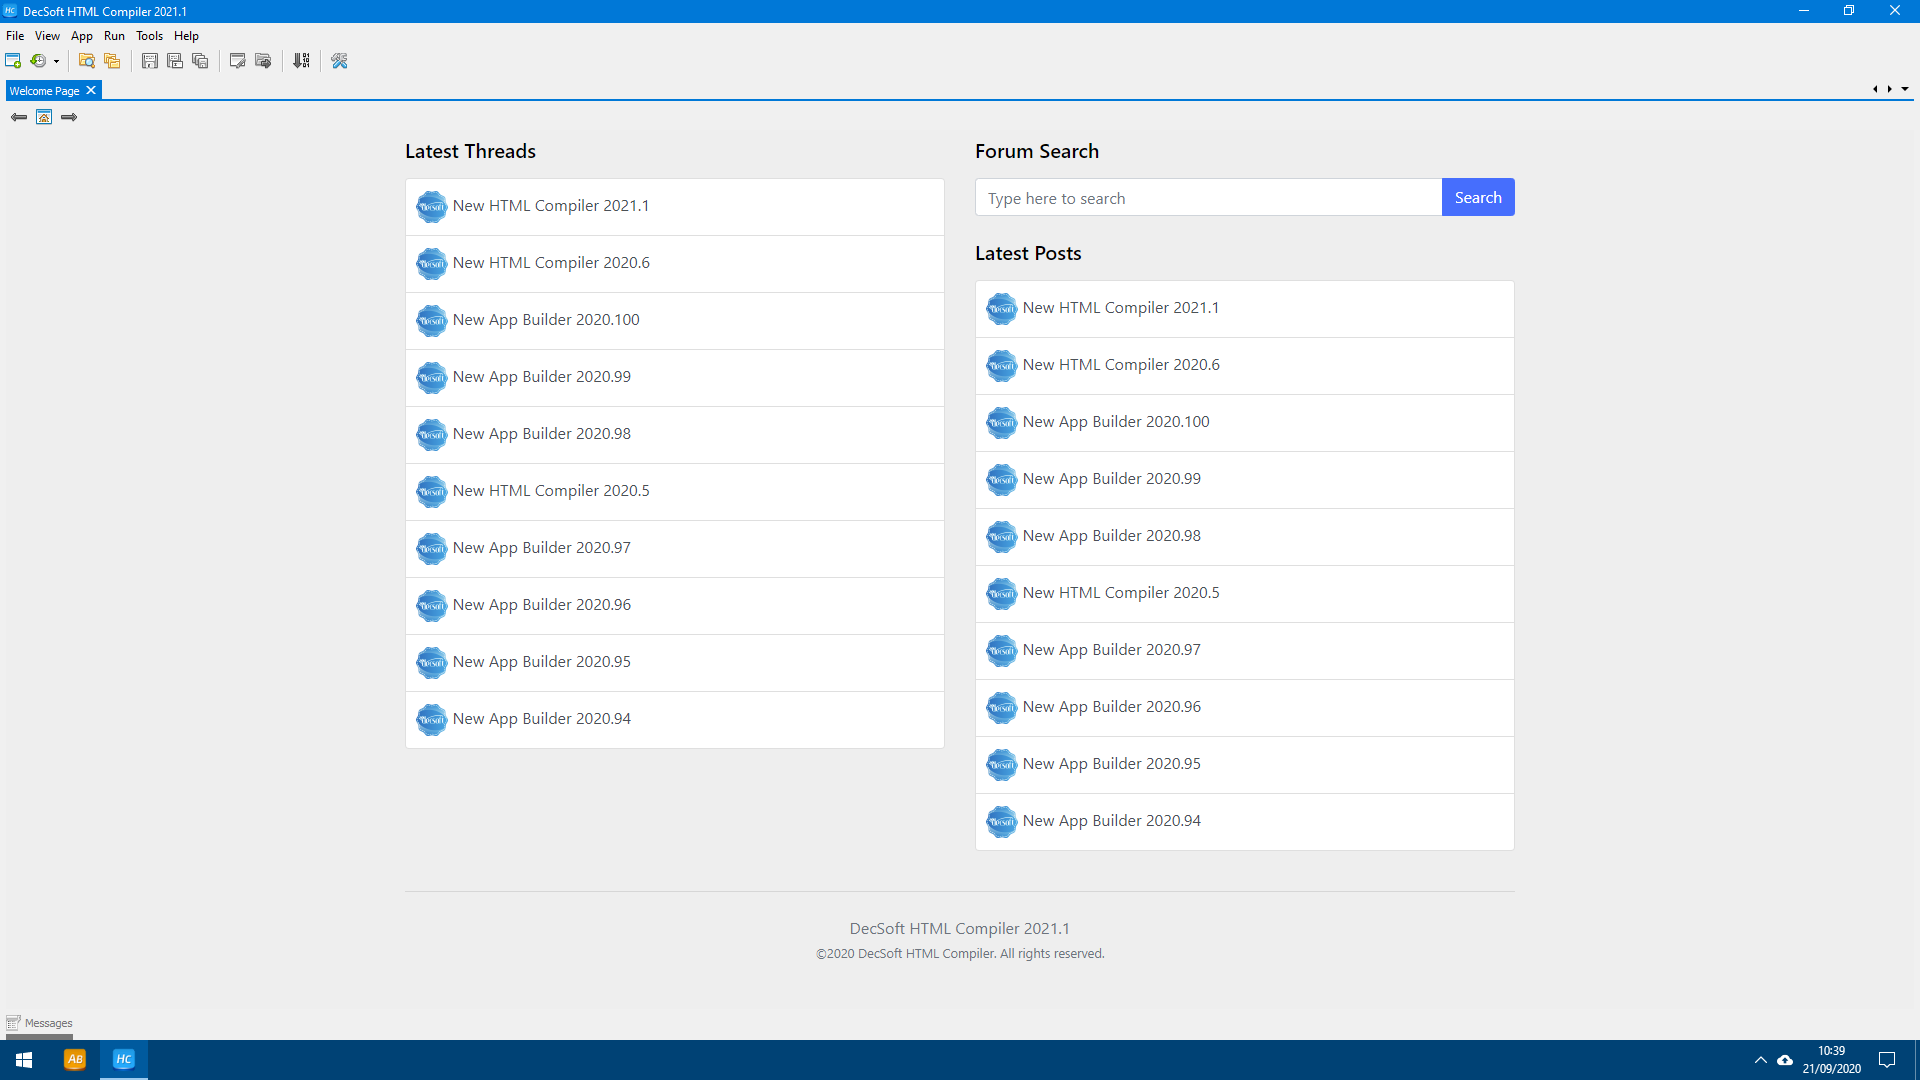Click the forward arrow navigation icon
This screenshot has width=1920, height=1080.
[x=69, y=117]
